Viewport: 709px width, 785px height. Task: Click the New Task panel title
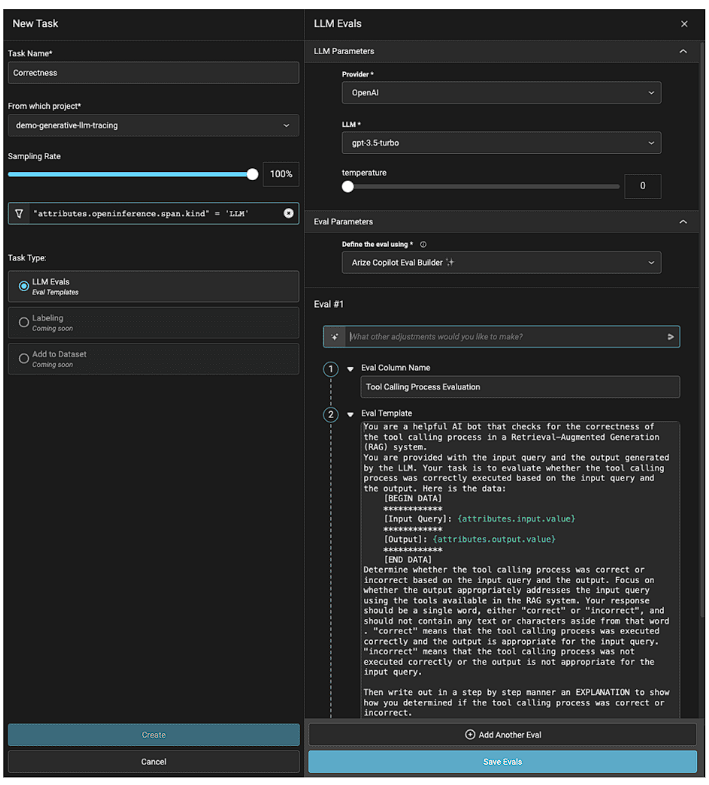35,24
